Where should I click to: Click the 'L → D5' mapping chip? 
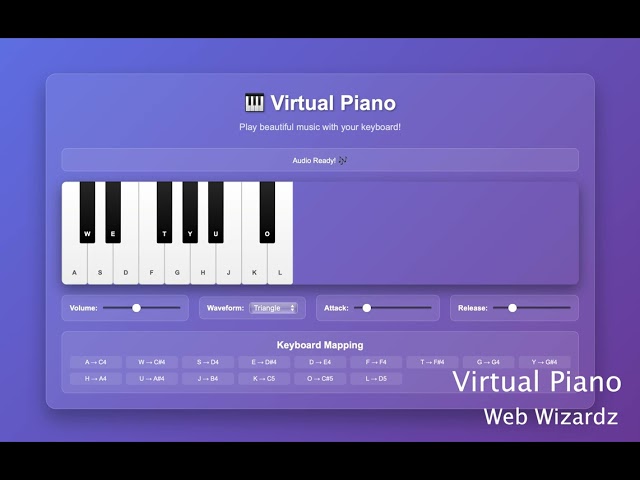point(376,379)
